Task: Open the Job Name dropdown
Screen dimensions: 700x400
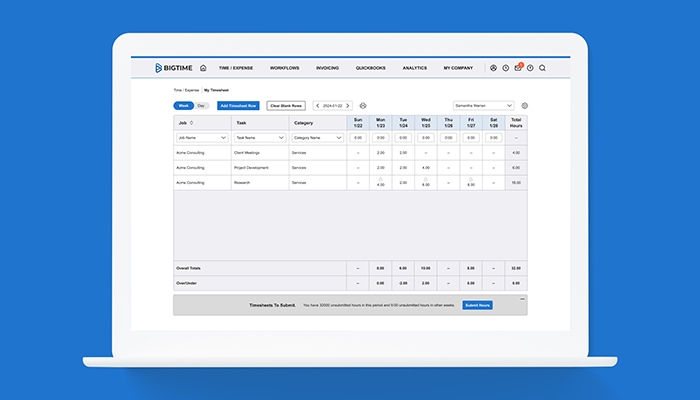Action: (x=202, y=138)
